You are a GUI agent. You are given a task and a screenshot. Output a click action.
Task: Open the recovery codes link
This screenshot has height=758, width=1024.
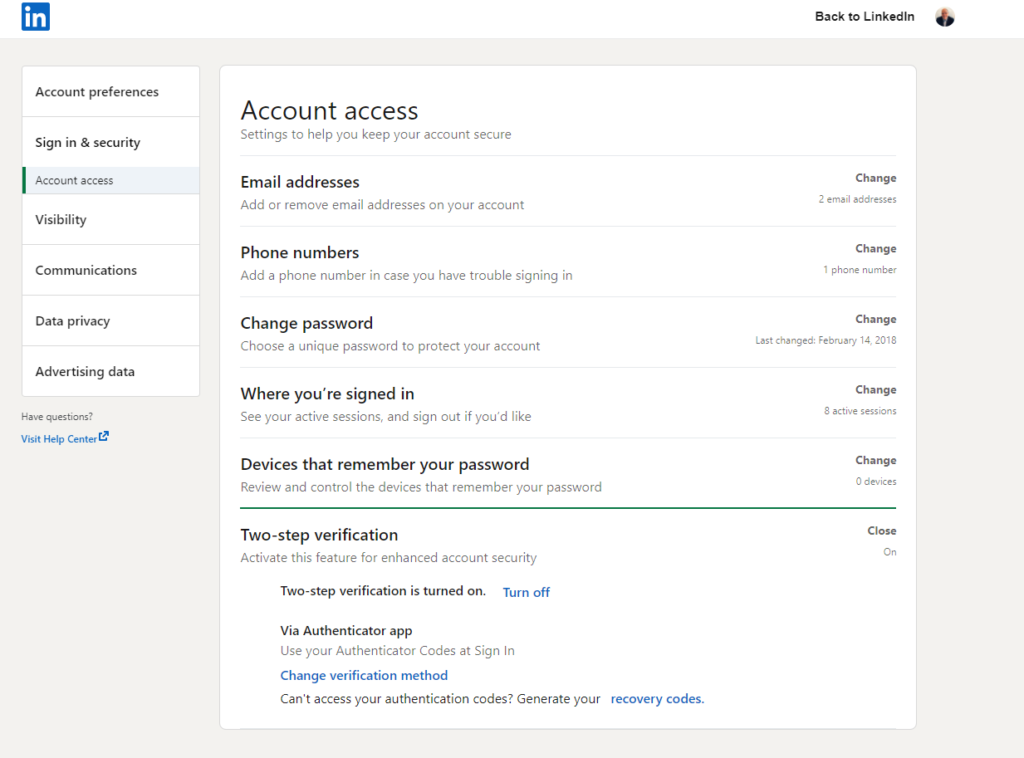tap(657, 699)
